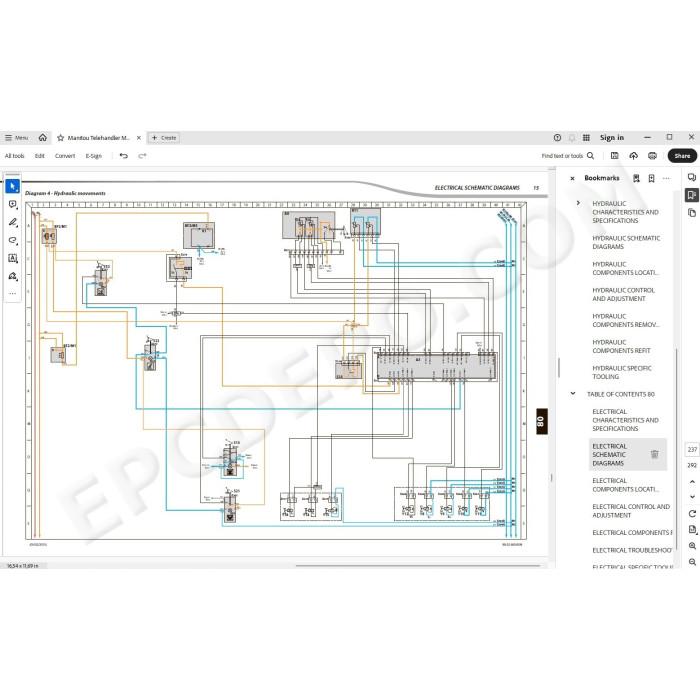Viewport: 700px width, 700px height.
Task: Go to next page with down arrow
Action: click(x=692, y=496)
